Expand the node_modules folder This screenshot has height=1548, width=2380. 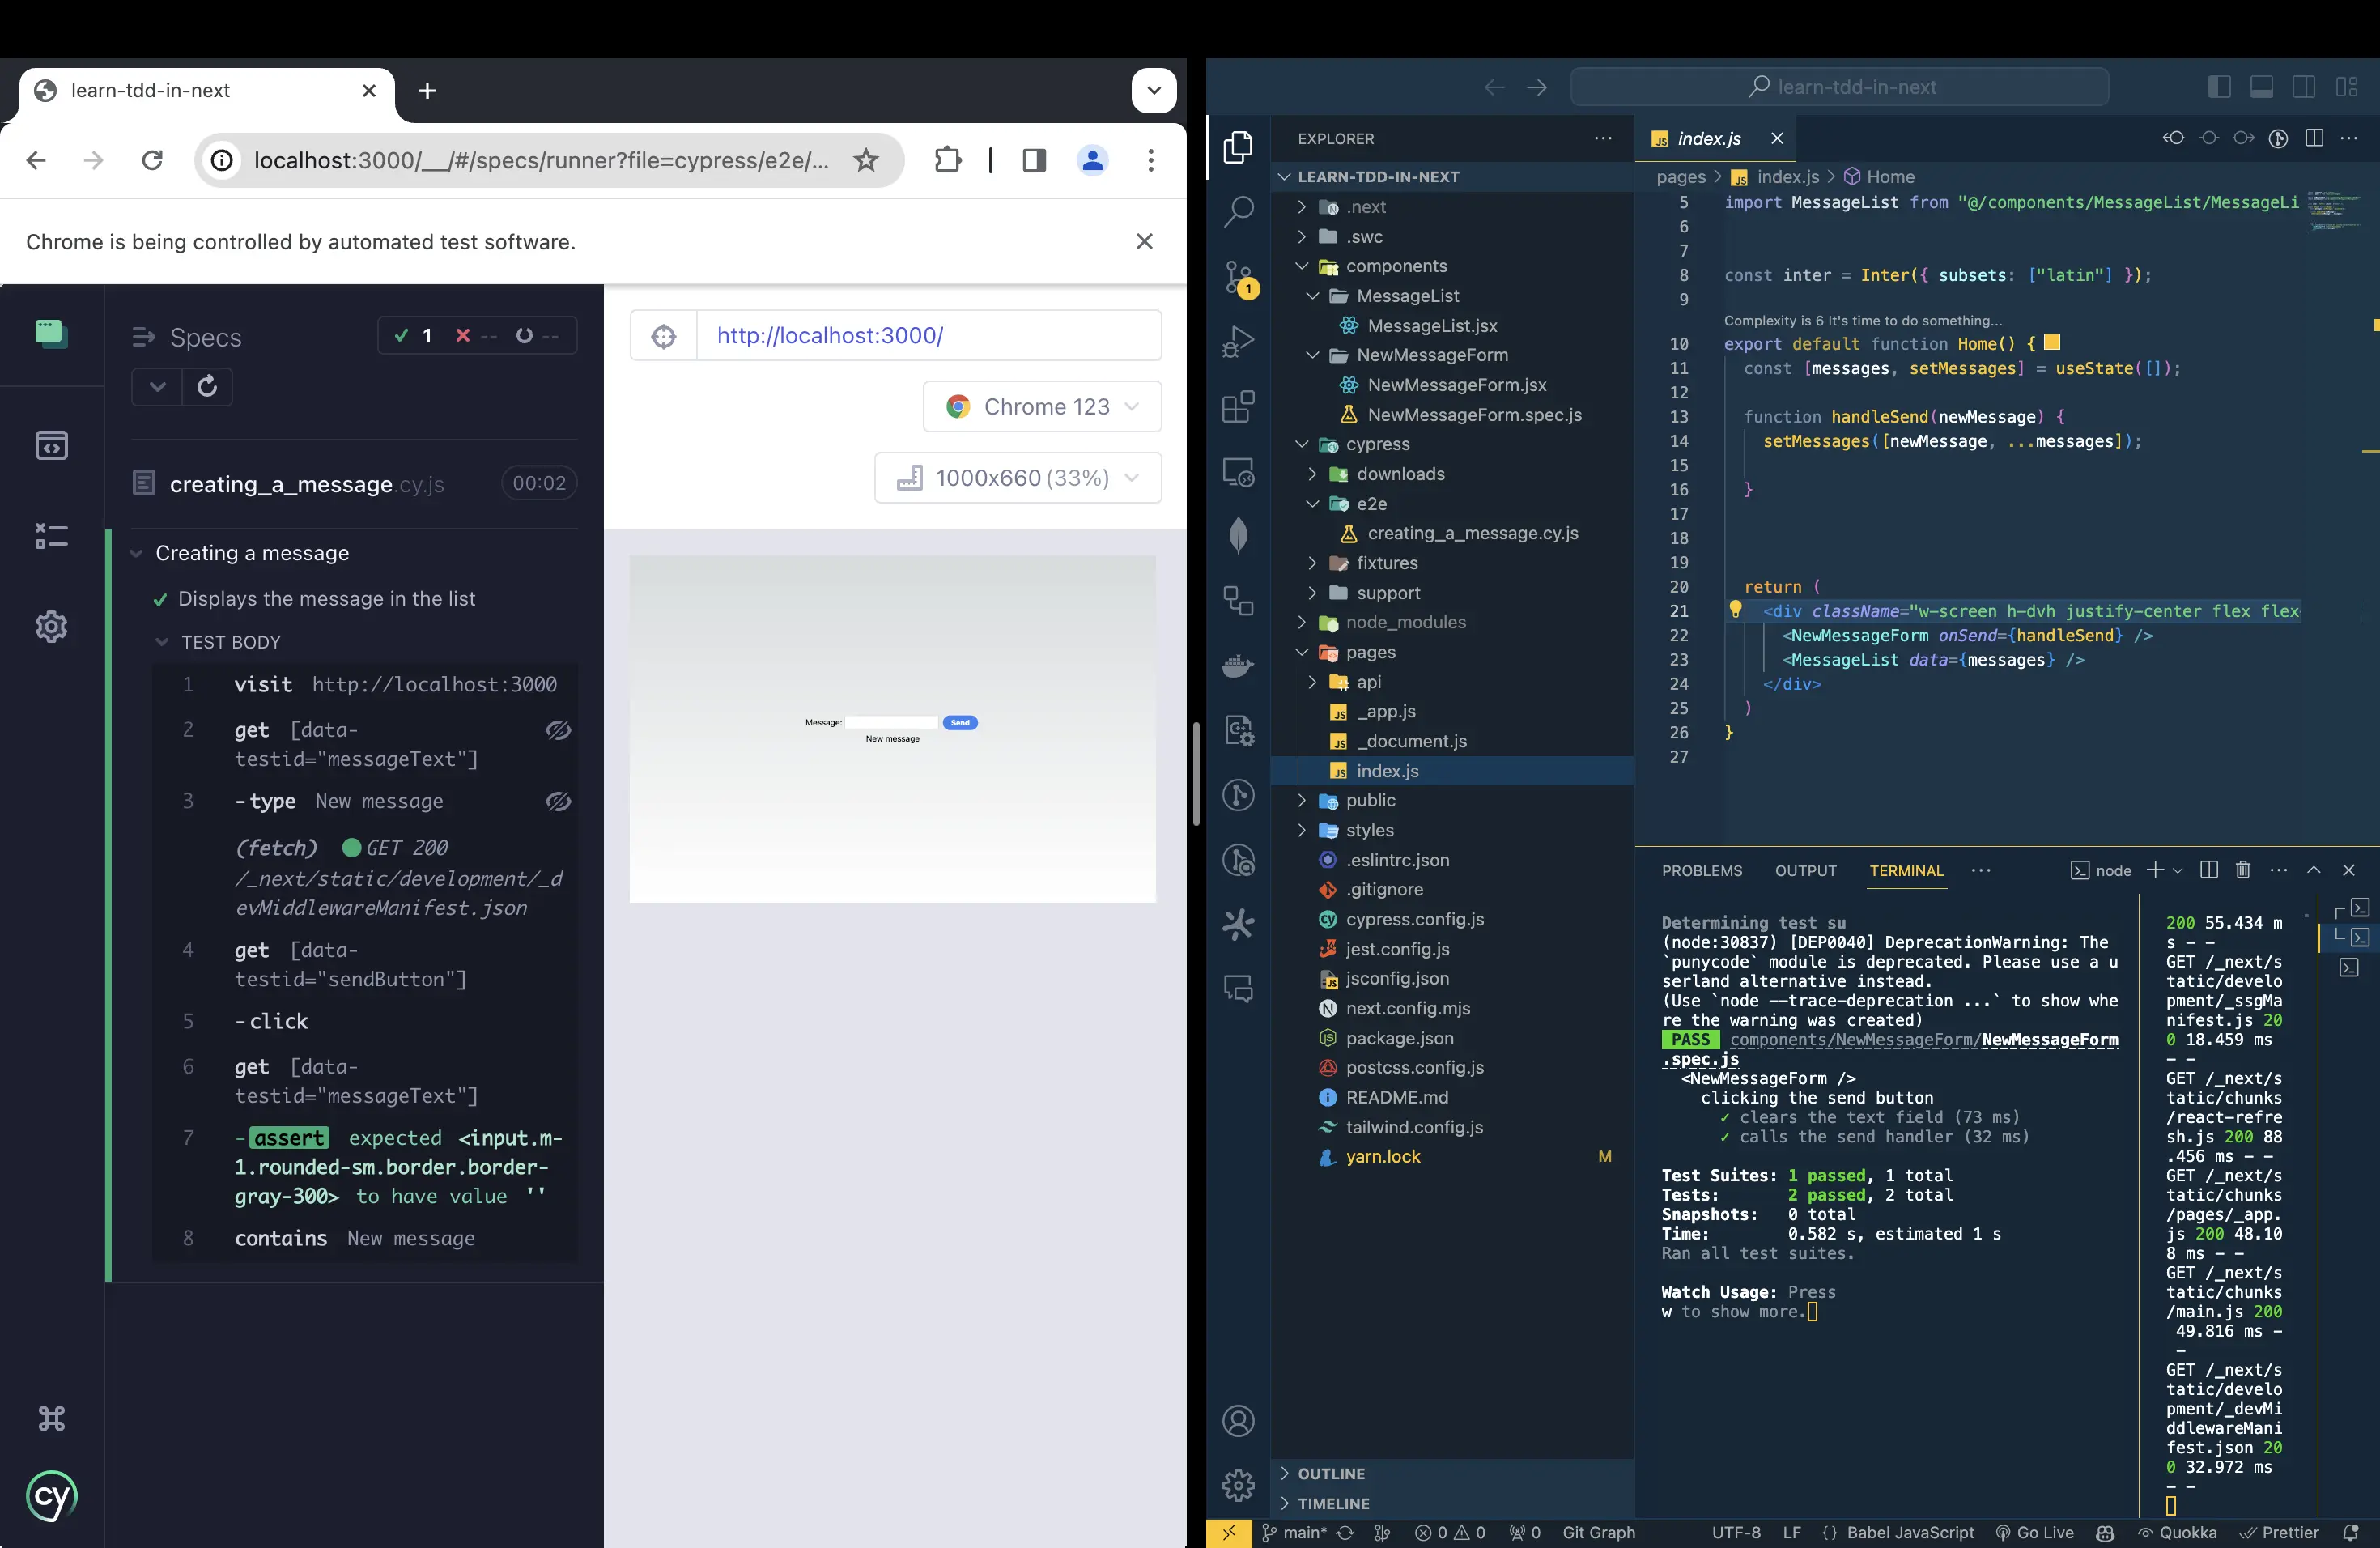tap(1301, 622)
